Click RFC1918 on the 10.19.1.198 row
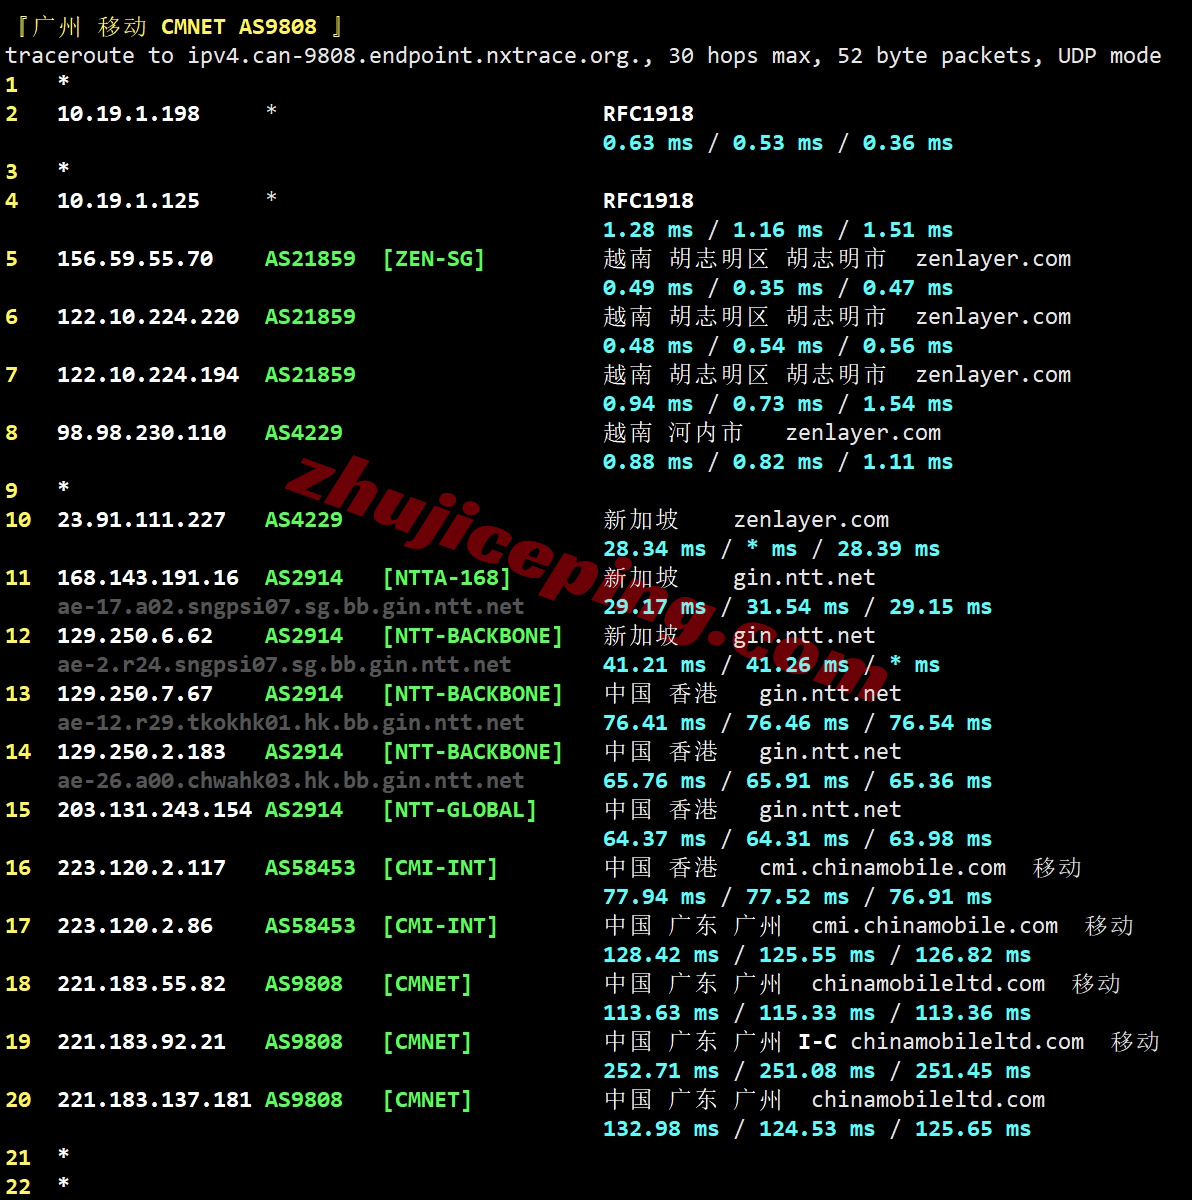 648,114
